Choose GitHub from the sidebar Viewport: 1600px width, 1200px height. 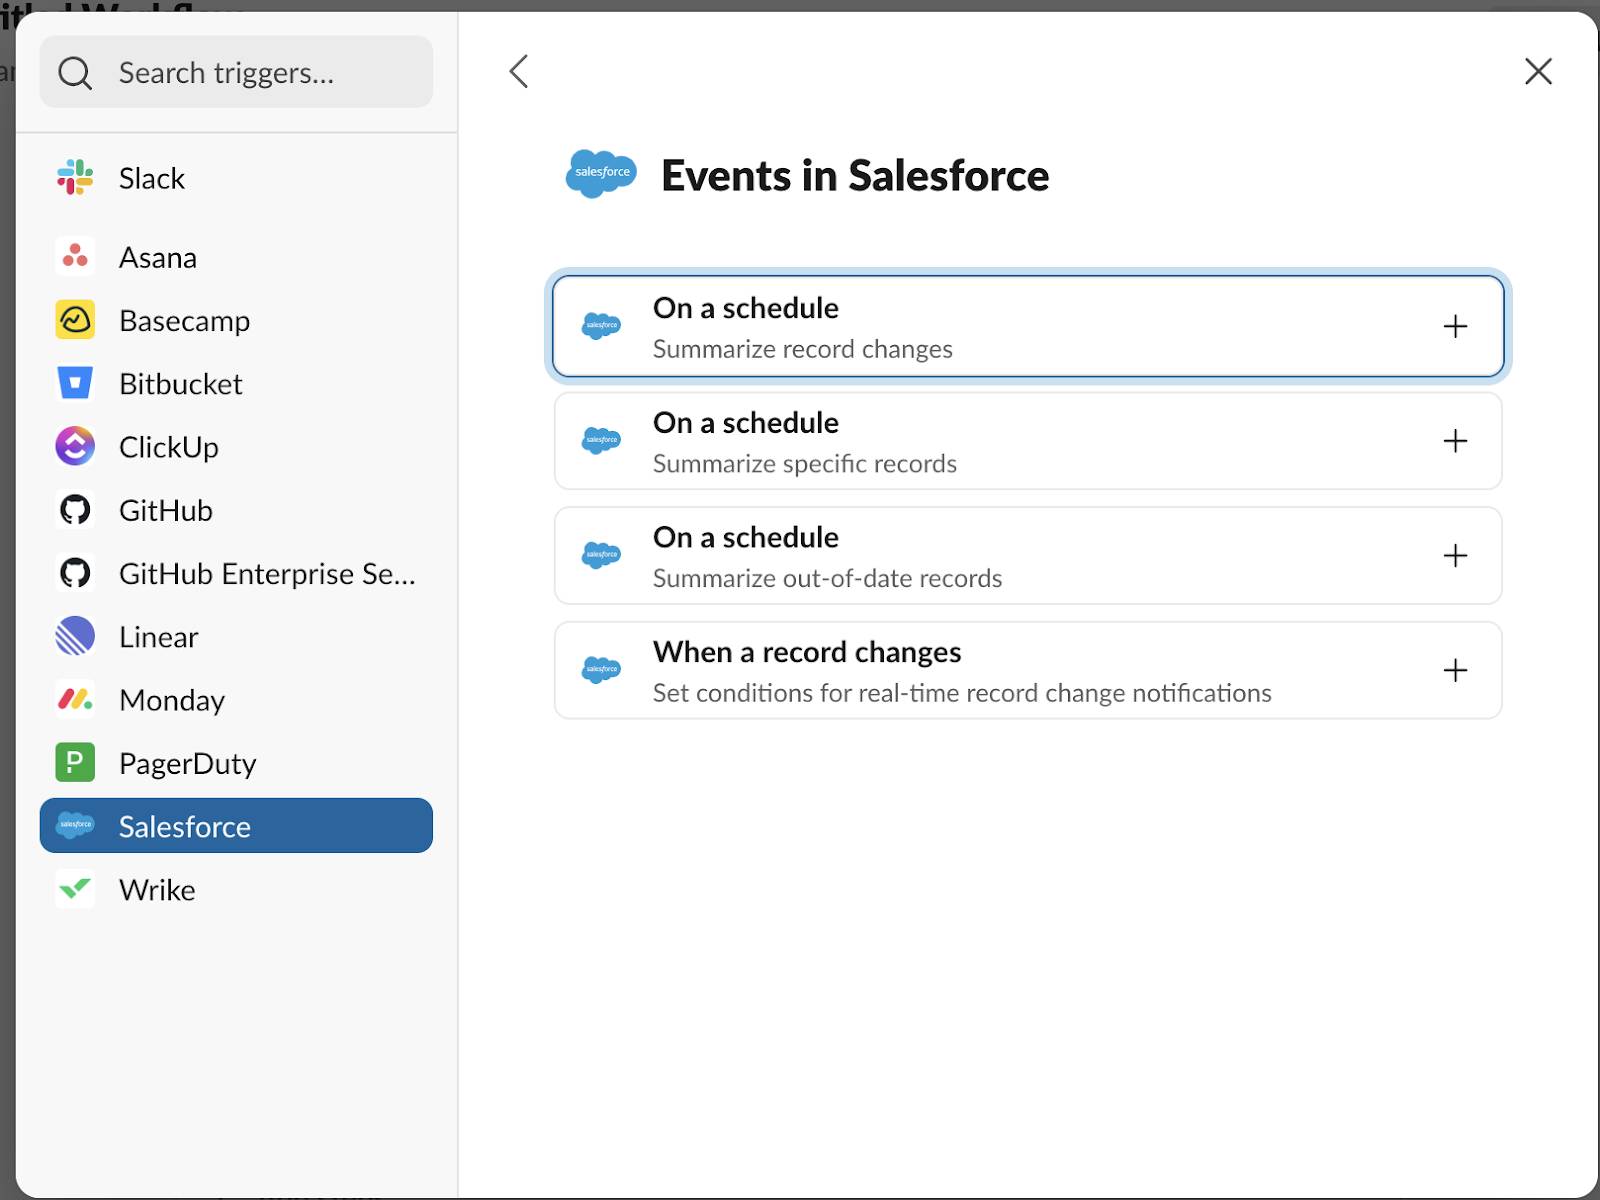(x=236, y=510)
